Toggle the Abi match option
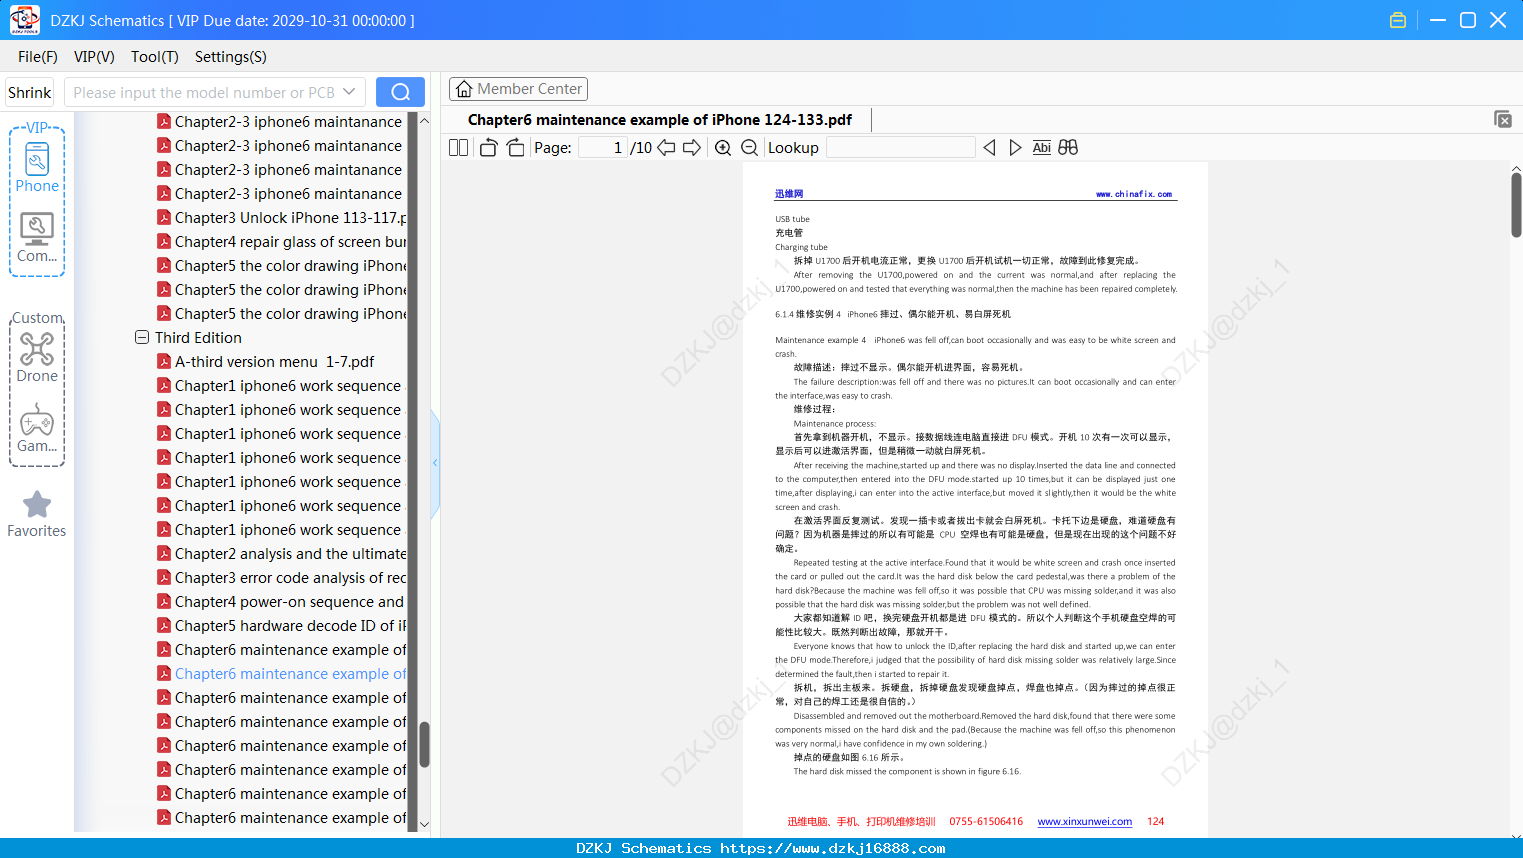 [x=1041, y=148]
